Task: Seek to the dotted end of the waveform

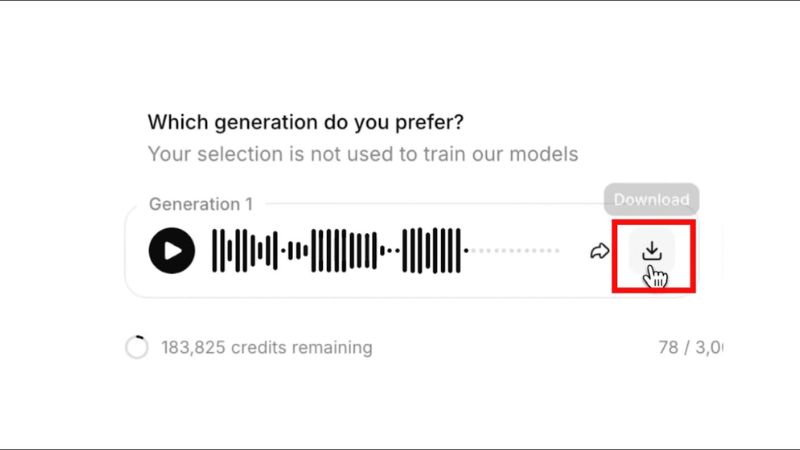Action: (x=515, y=251)
